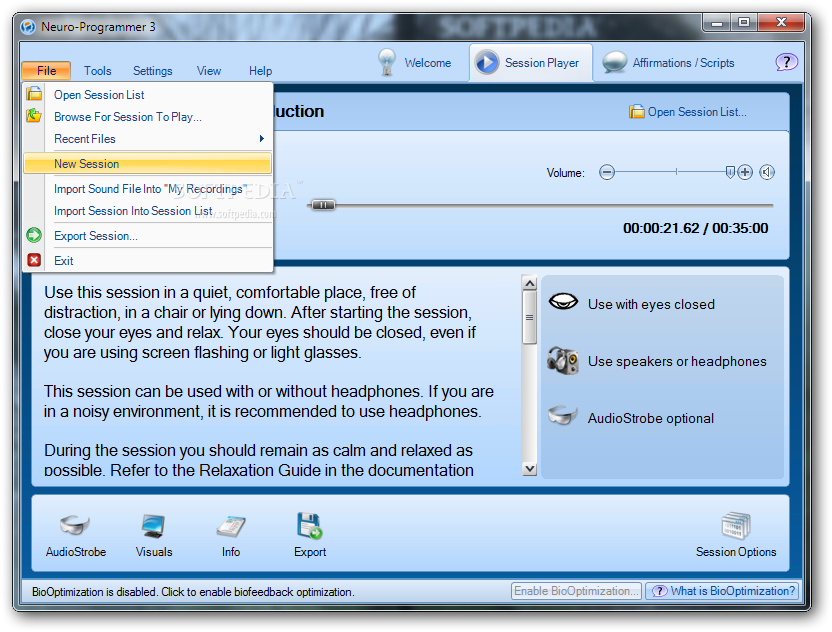The width and height of the screenshot is (832, 632).
Task: Open the session Info notepad icon
Action: pos(231,526)
